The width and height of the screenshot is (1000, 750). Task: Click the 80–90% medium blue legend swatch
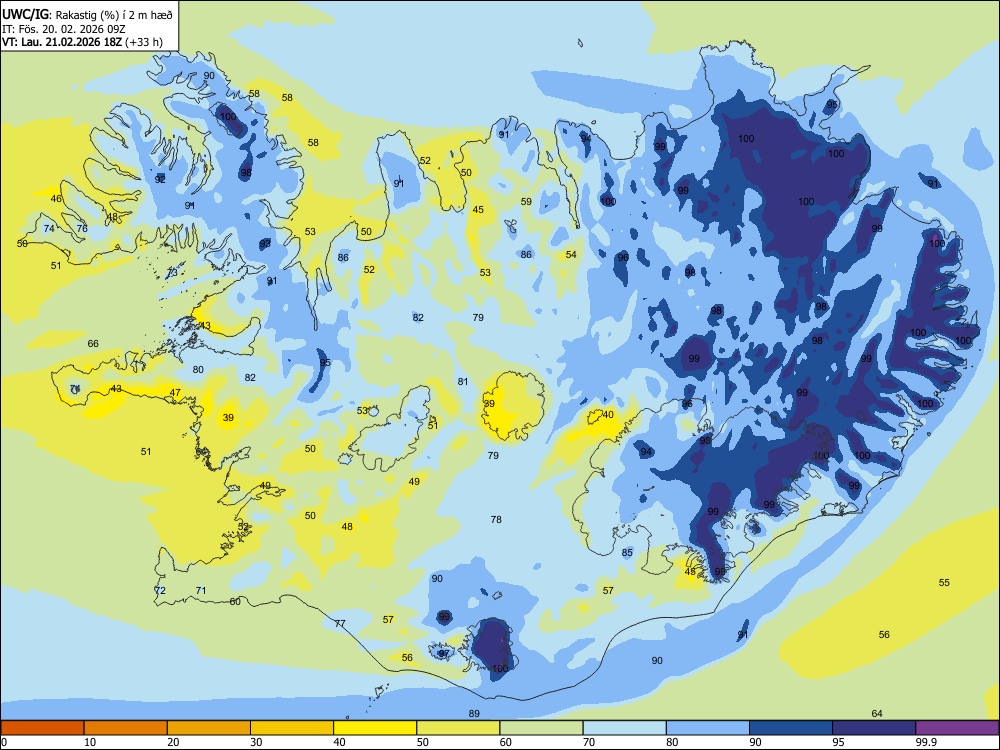pos(708,728)
